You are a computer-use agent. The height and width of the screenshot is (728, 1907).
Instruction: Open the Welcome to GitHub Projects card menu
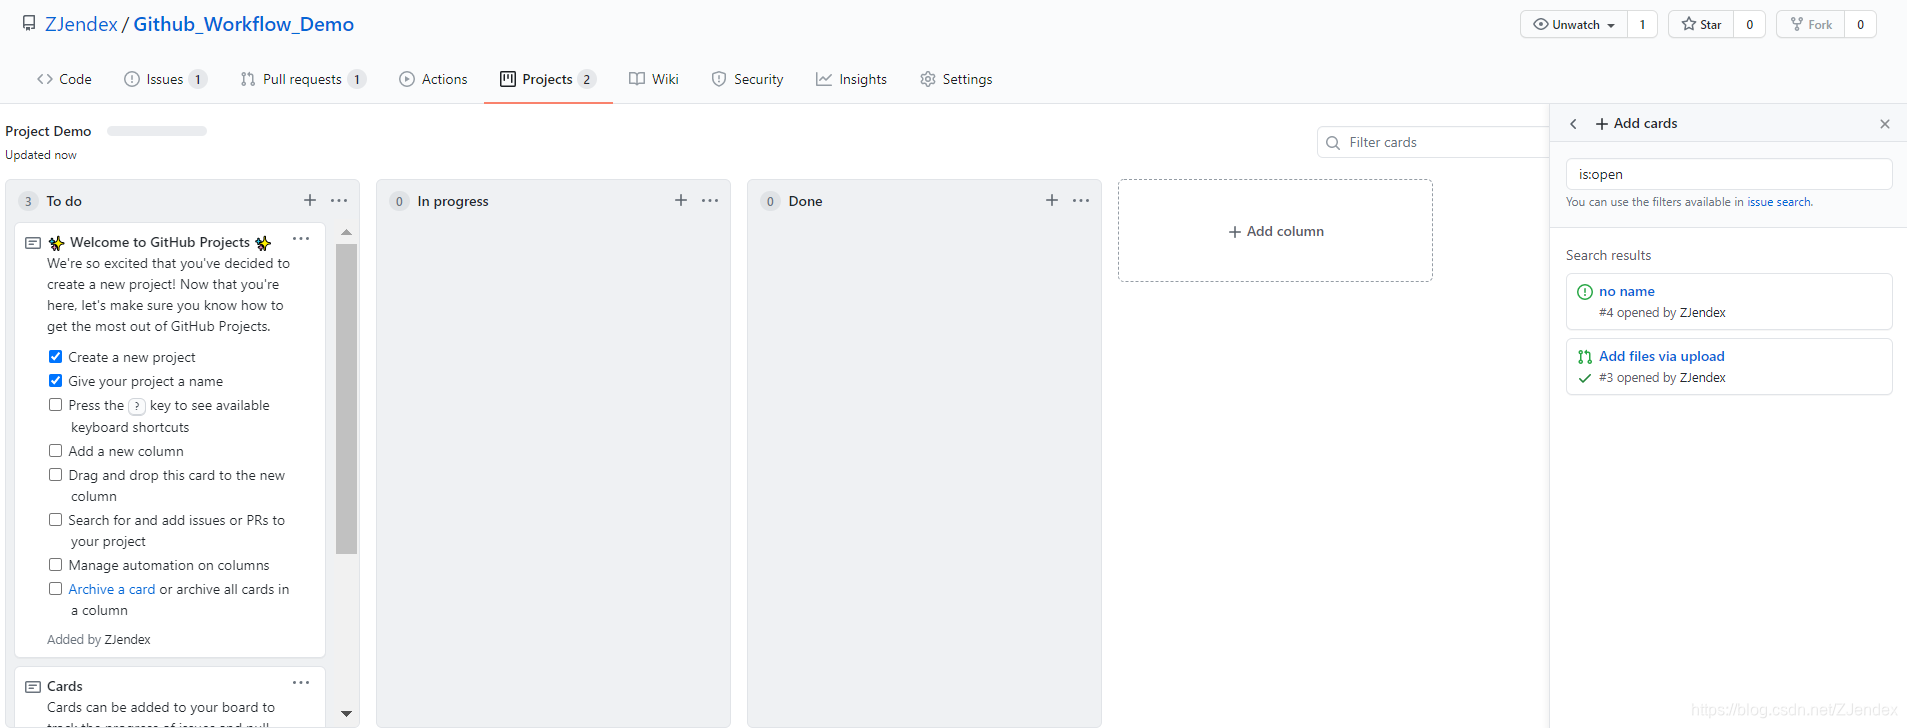pyautogui.click(x=301, y=239)
